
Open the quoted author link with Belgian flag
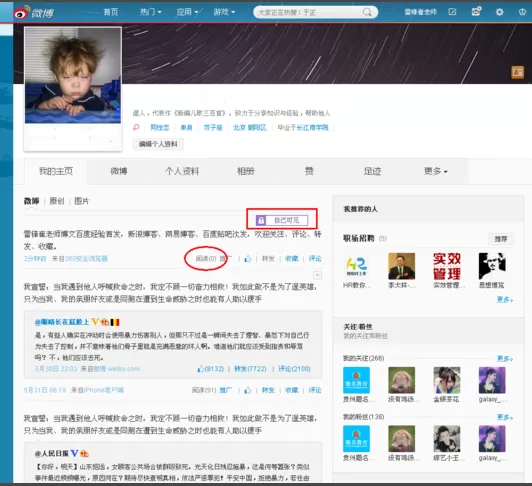point(62,322)
